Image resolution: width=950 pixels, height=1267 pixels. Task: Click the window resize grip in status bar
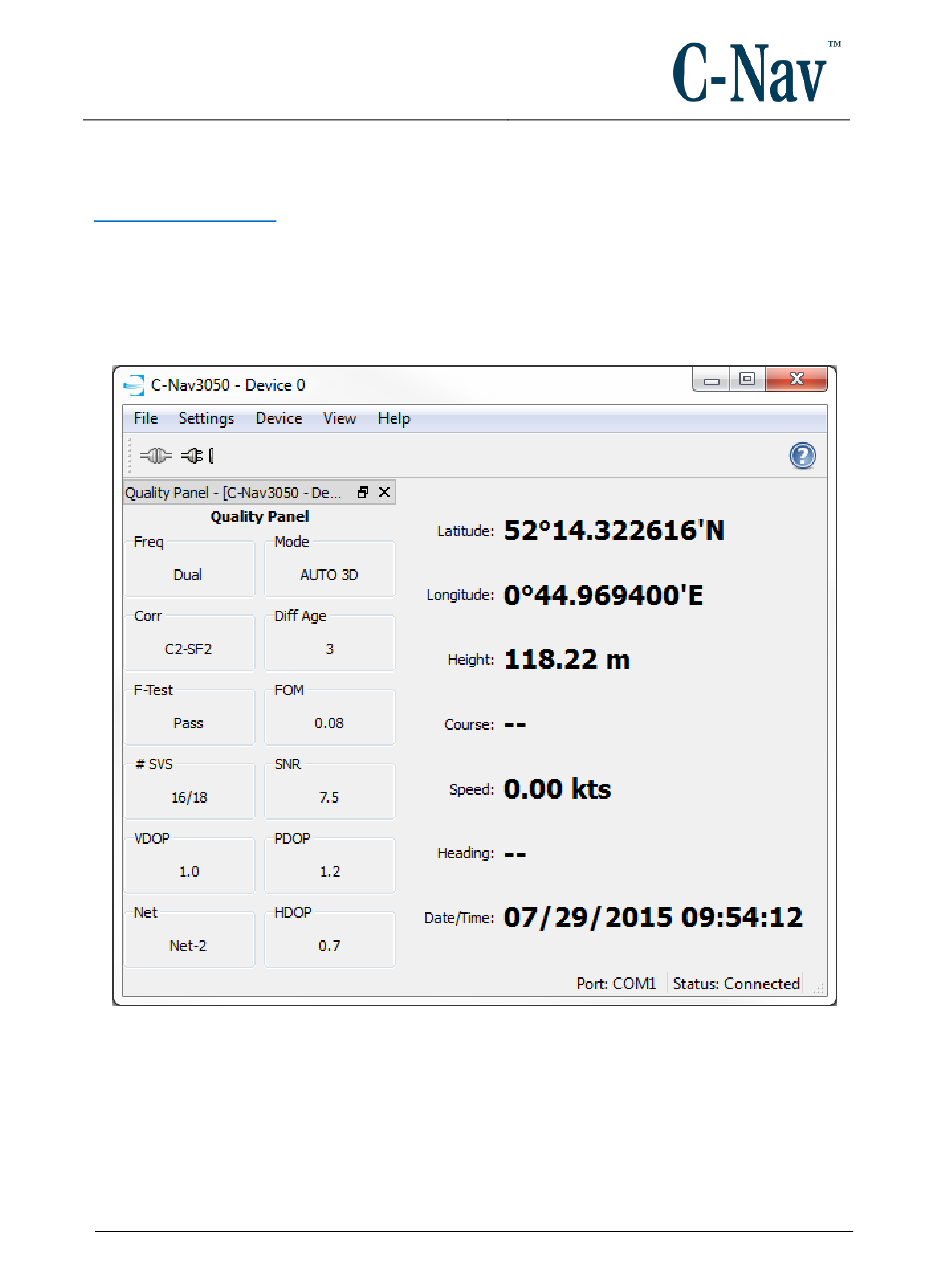pyautogui.click(x=819, y=987)
